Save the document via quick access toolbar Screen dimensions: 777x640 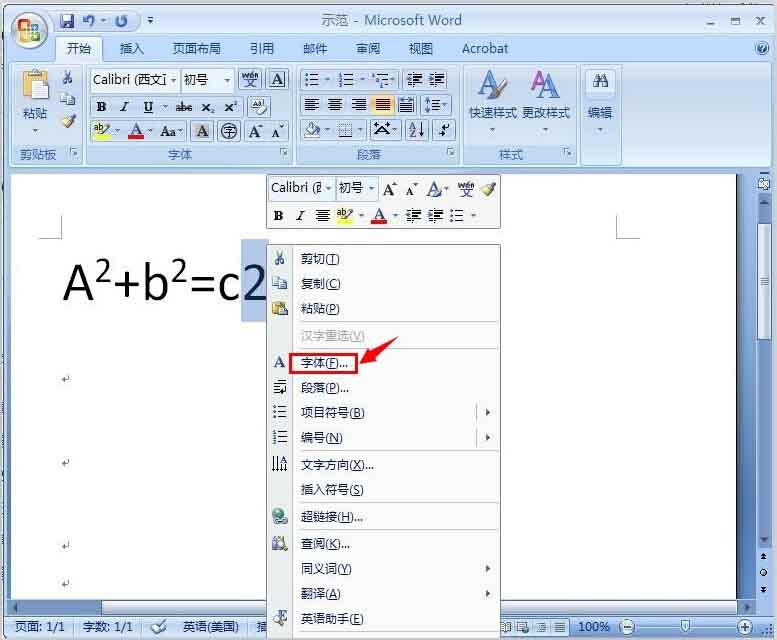(x=67, y=21)
